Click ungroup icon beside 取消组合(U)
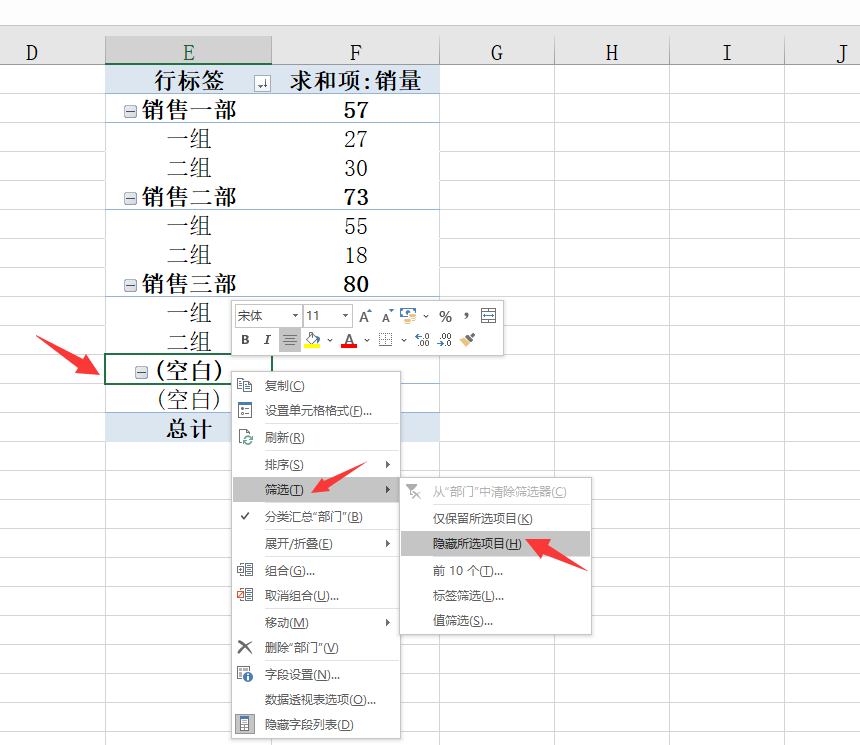Image resolution: width=860 pixels, height=745 pixels. coord(245,594)
